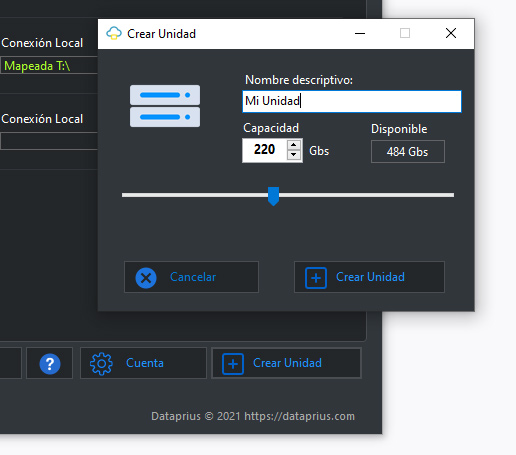This screenshot has height=455, width=516.
Task: Click the plus icon in the dialog's Crear Unidad
Action: click(x=316, y=278)
